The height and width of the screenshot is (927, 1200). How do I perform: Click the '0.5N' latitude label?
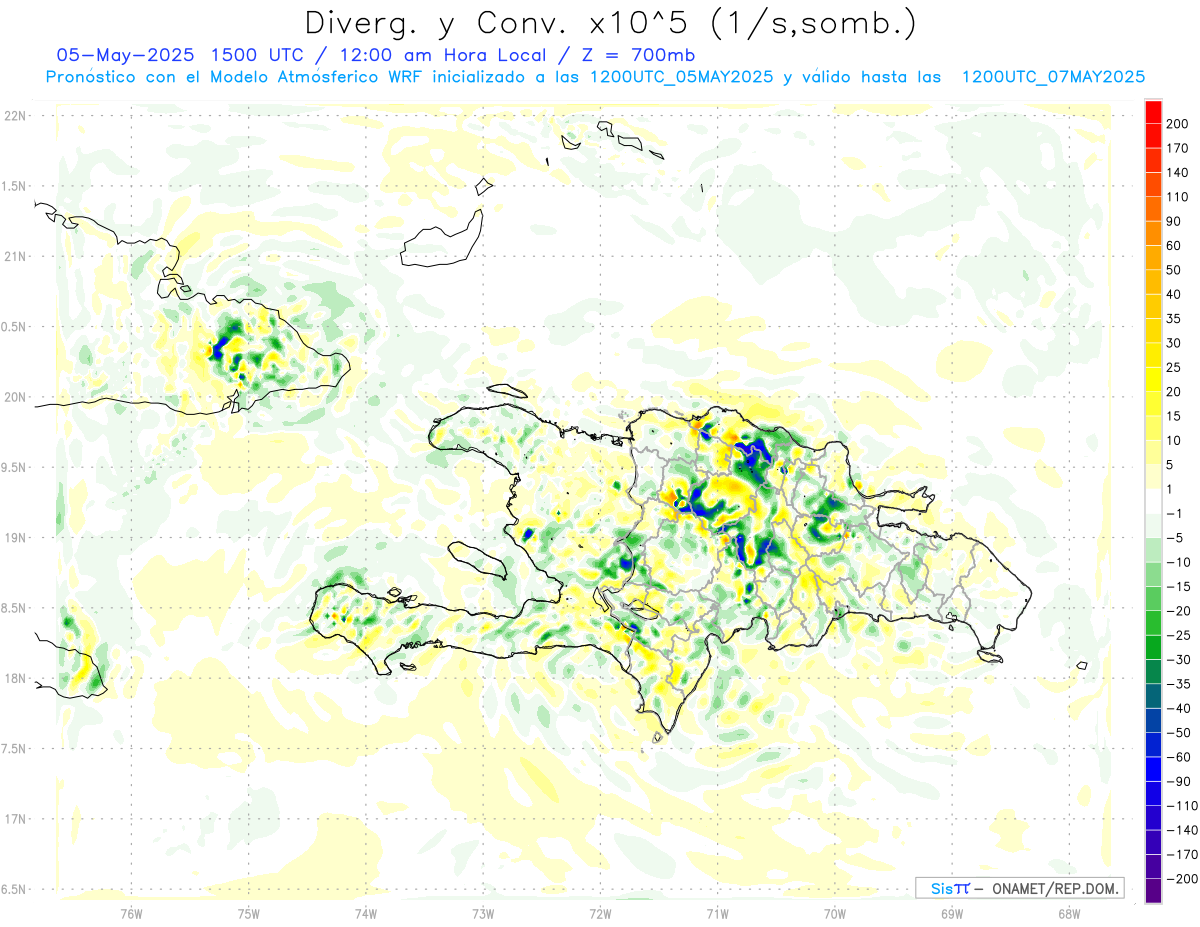click(x=14, y=327)
